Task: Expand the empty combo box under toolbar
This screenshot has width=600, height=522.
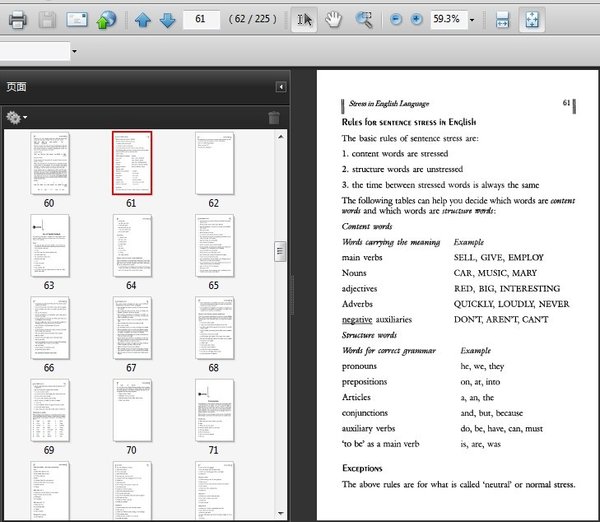Action: pyautogui.click(x=73, y=51)
